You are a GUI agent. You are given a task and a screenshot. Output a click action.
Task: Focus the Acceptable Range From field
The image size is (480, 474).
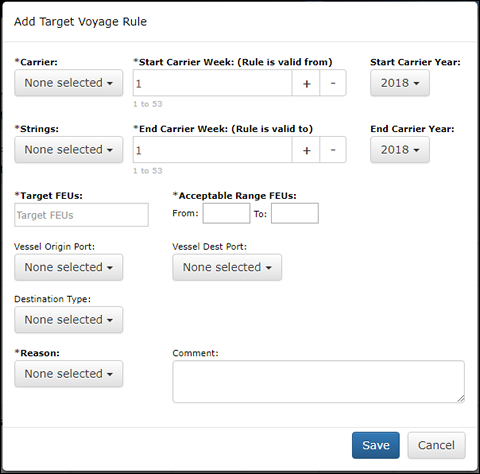(x=226, y=213)
